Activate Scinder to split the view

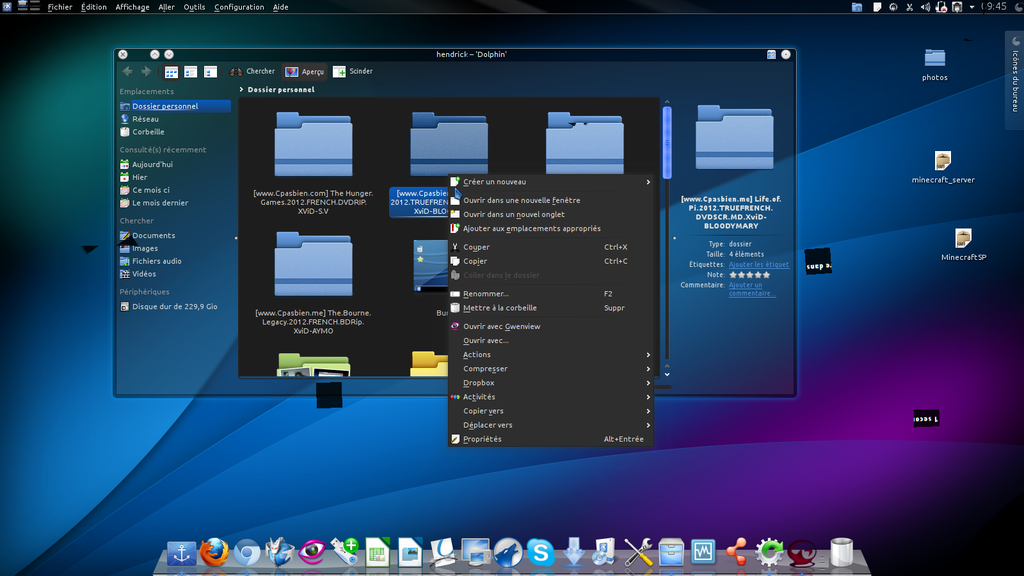353,71
